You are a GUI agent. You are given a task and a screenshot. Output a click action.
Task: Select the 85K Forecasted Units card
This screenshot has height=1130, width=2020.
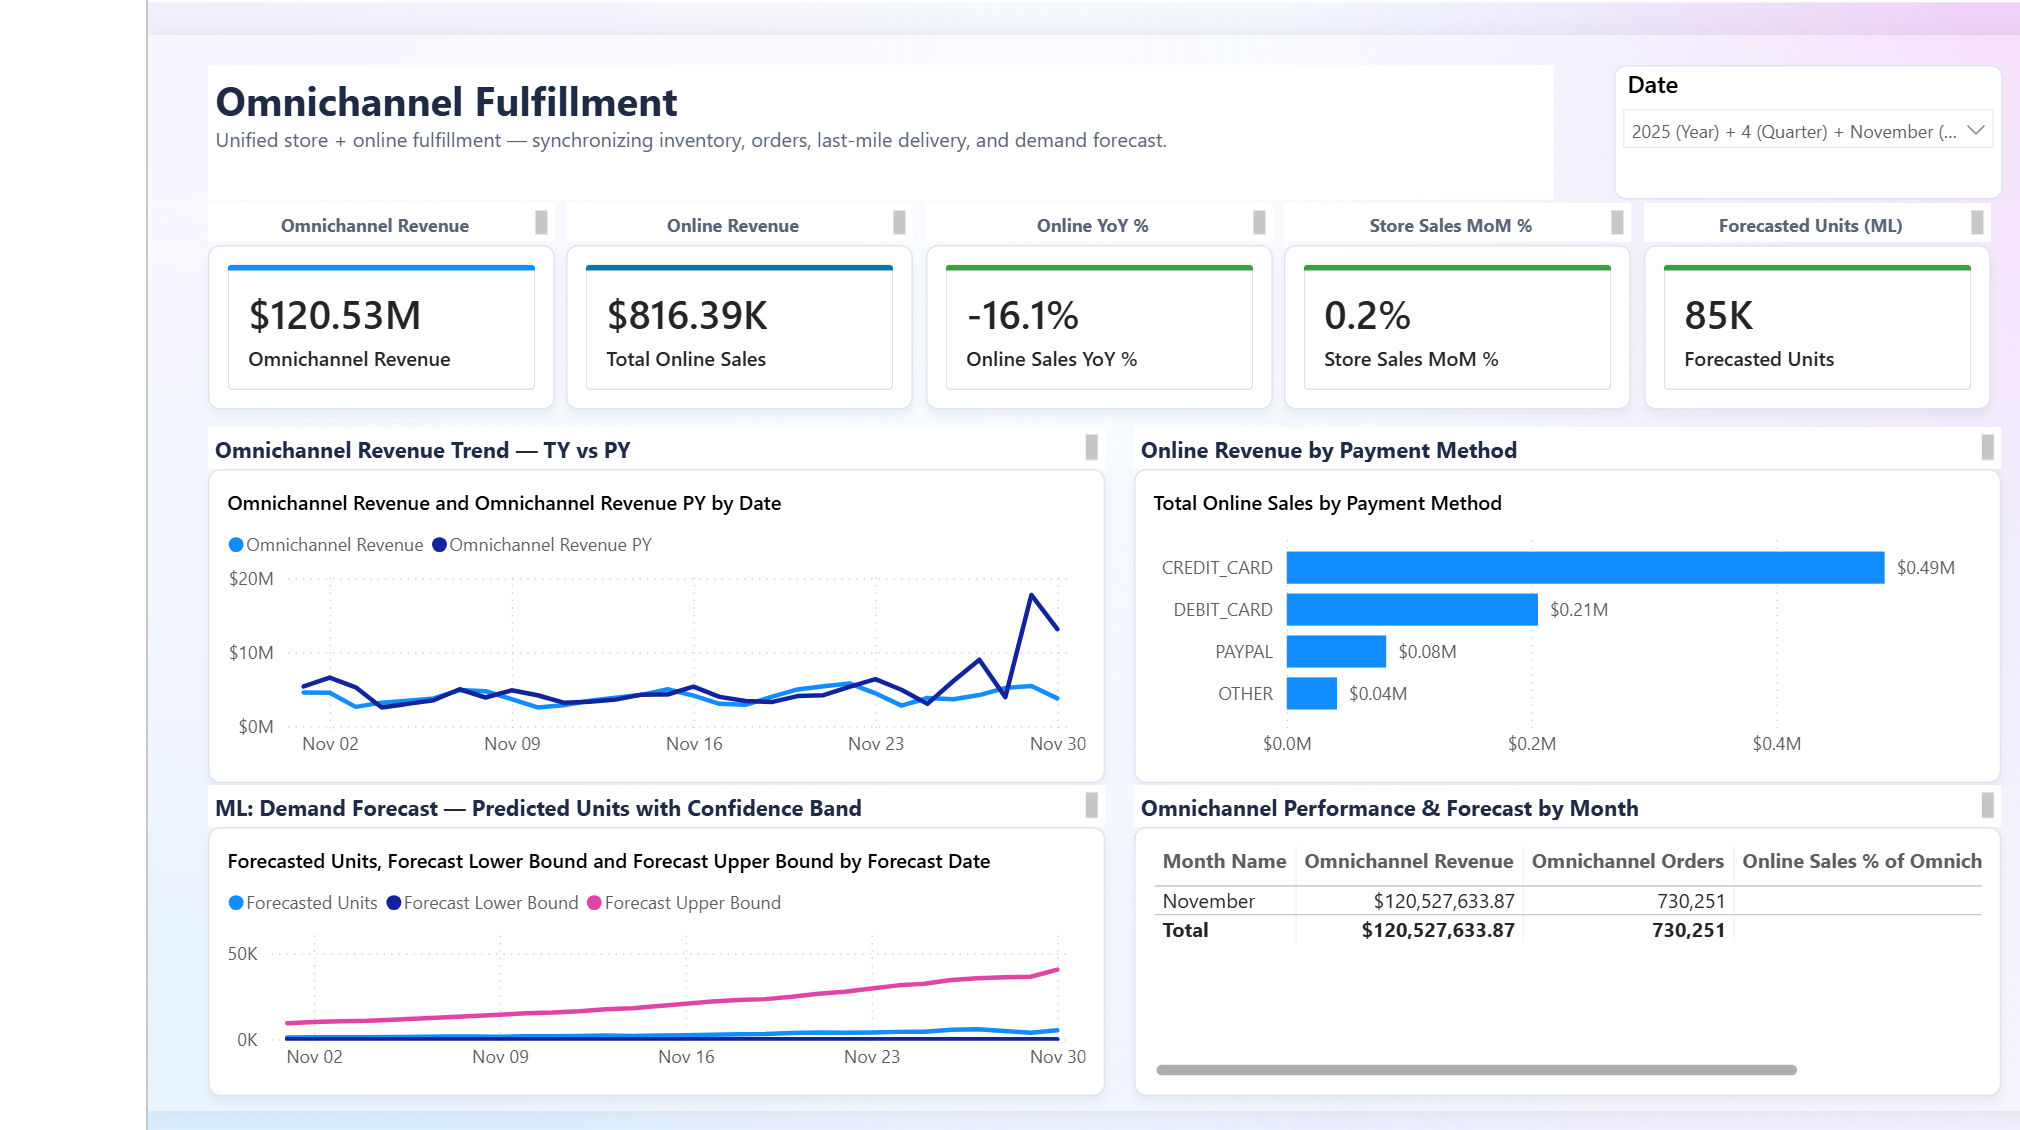coord(1817,328)
